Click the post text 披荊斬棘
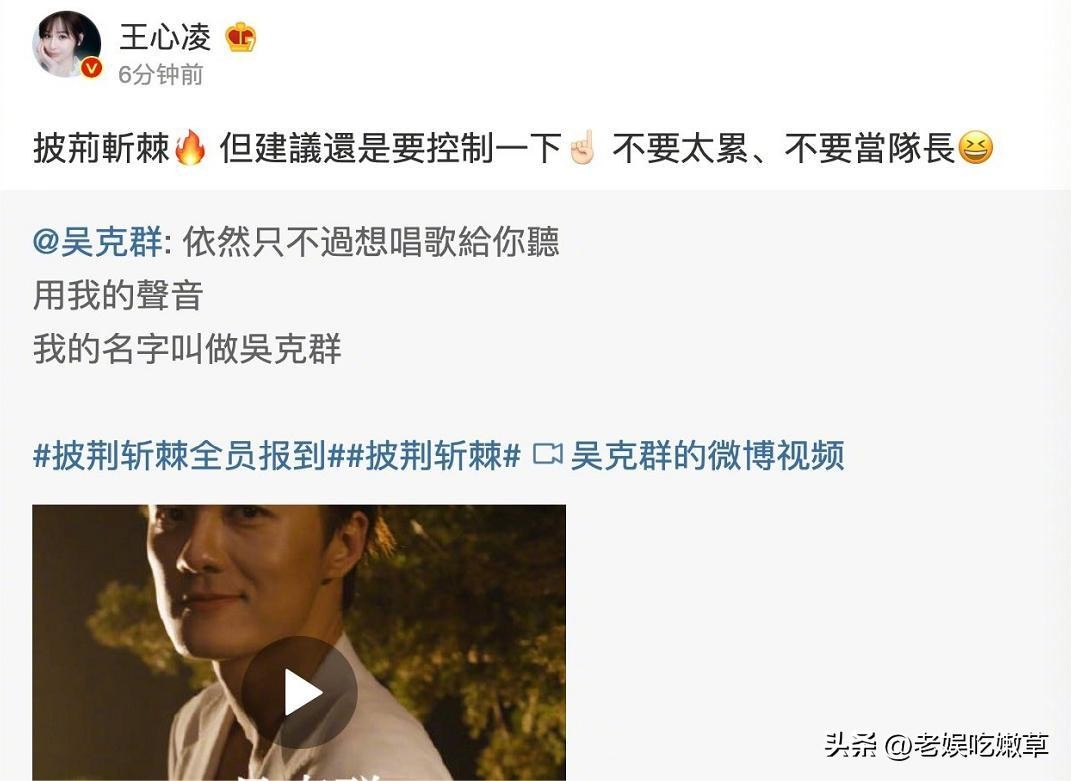 pos(102,148)
